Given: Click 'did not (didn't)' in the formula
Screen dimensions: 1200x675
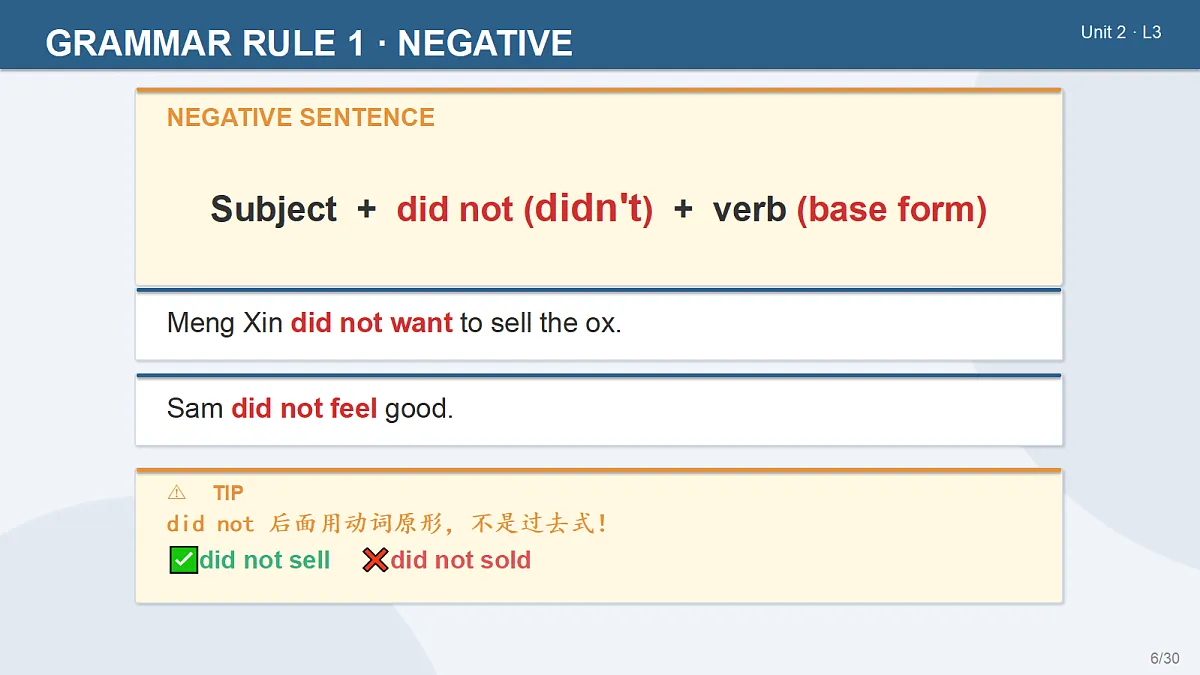Looking at the screenshot, I should (x=525, y=208).
